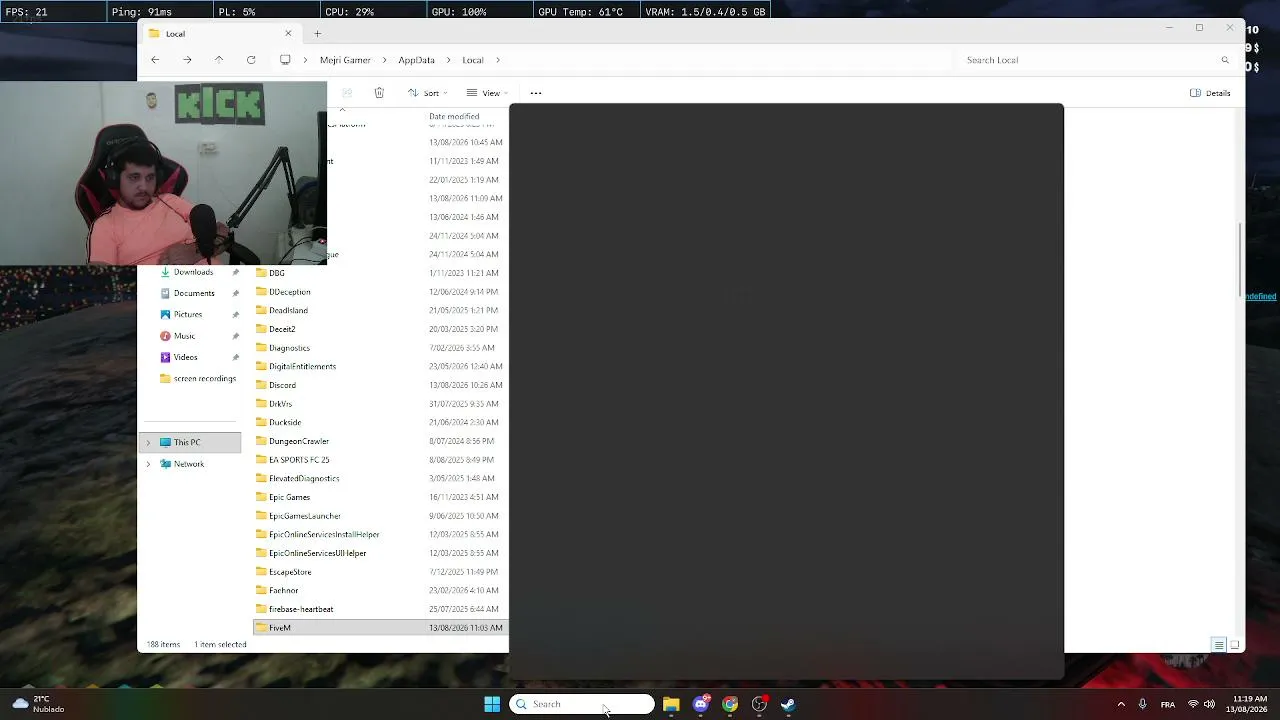Screen dimensions: 1280x720
Task: Click the This PC monitor icon in address bar
Action: point(285,60)
